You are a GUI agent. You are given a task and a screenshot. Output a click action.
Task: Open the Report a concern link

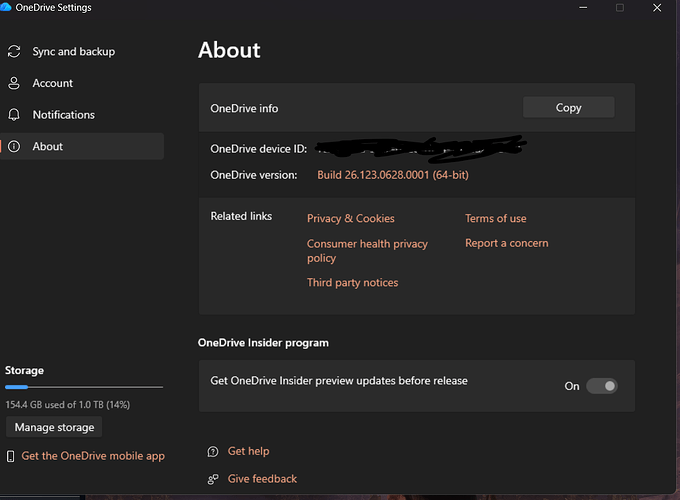point(507,243)
